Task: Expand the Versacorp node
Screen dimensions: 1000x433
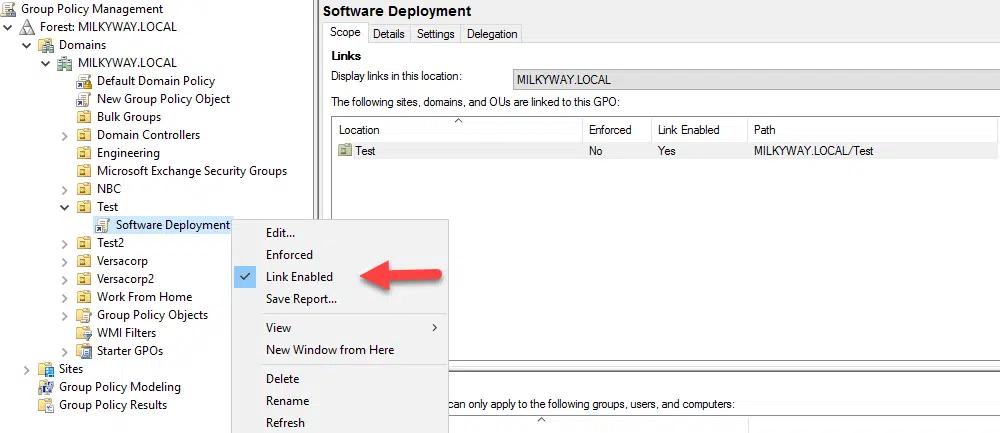Action: (64, 261)
